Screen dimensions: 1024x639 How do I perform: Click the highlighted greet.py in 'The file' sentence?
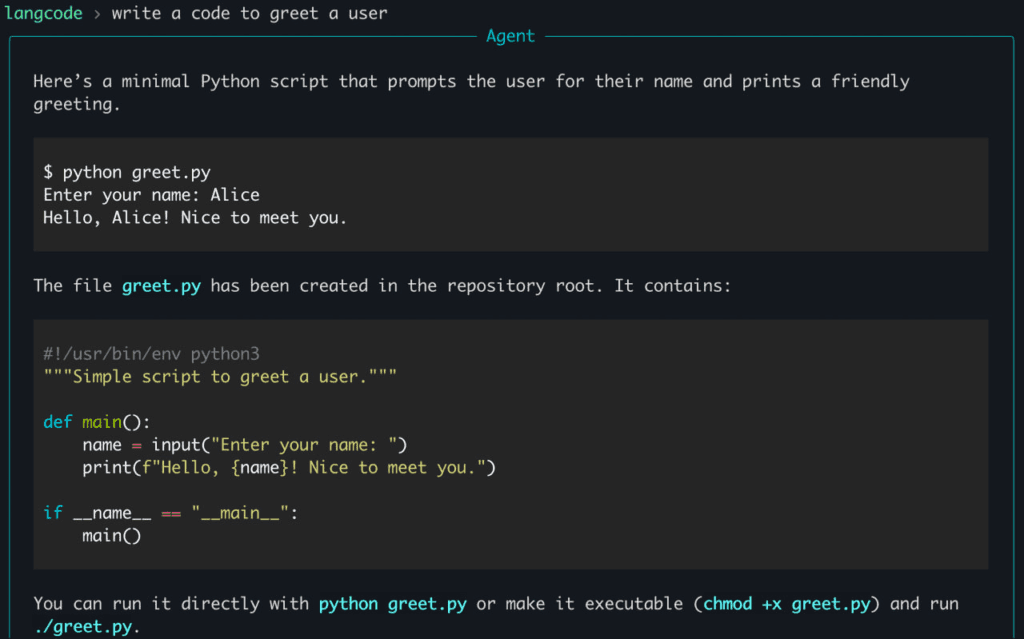coord(161,286)
